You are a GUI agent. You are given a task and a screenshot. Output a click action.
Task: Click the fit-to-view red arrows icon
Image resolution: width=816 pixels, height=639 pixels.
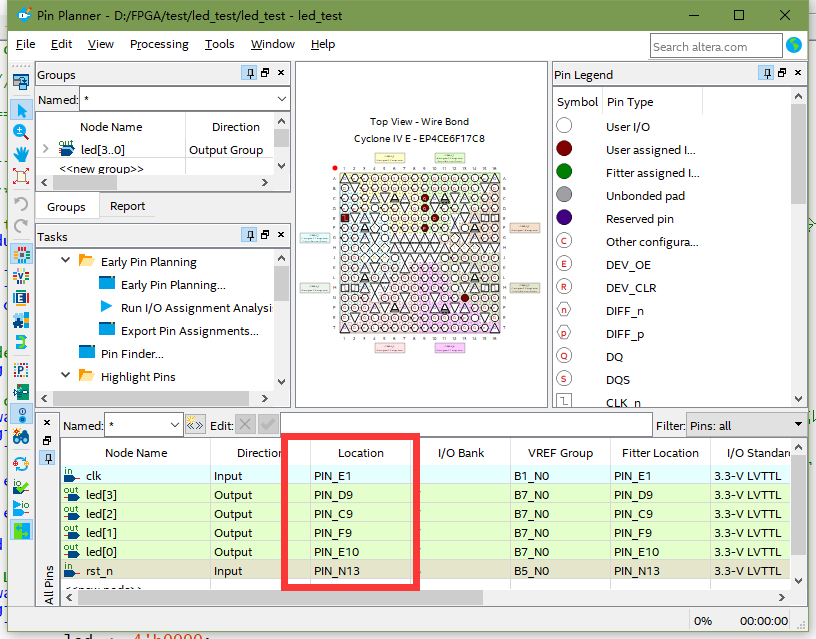point(22,178)
